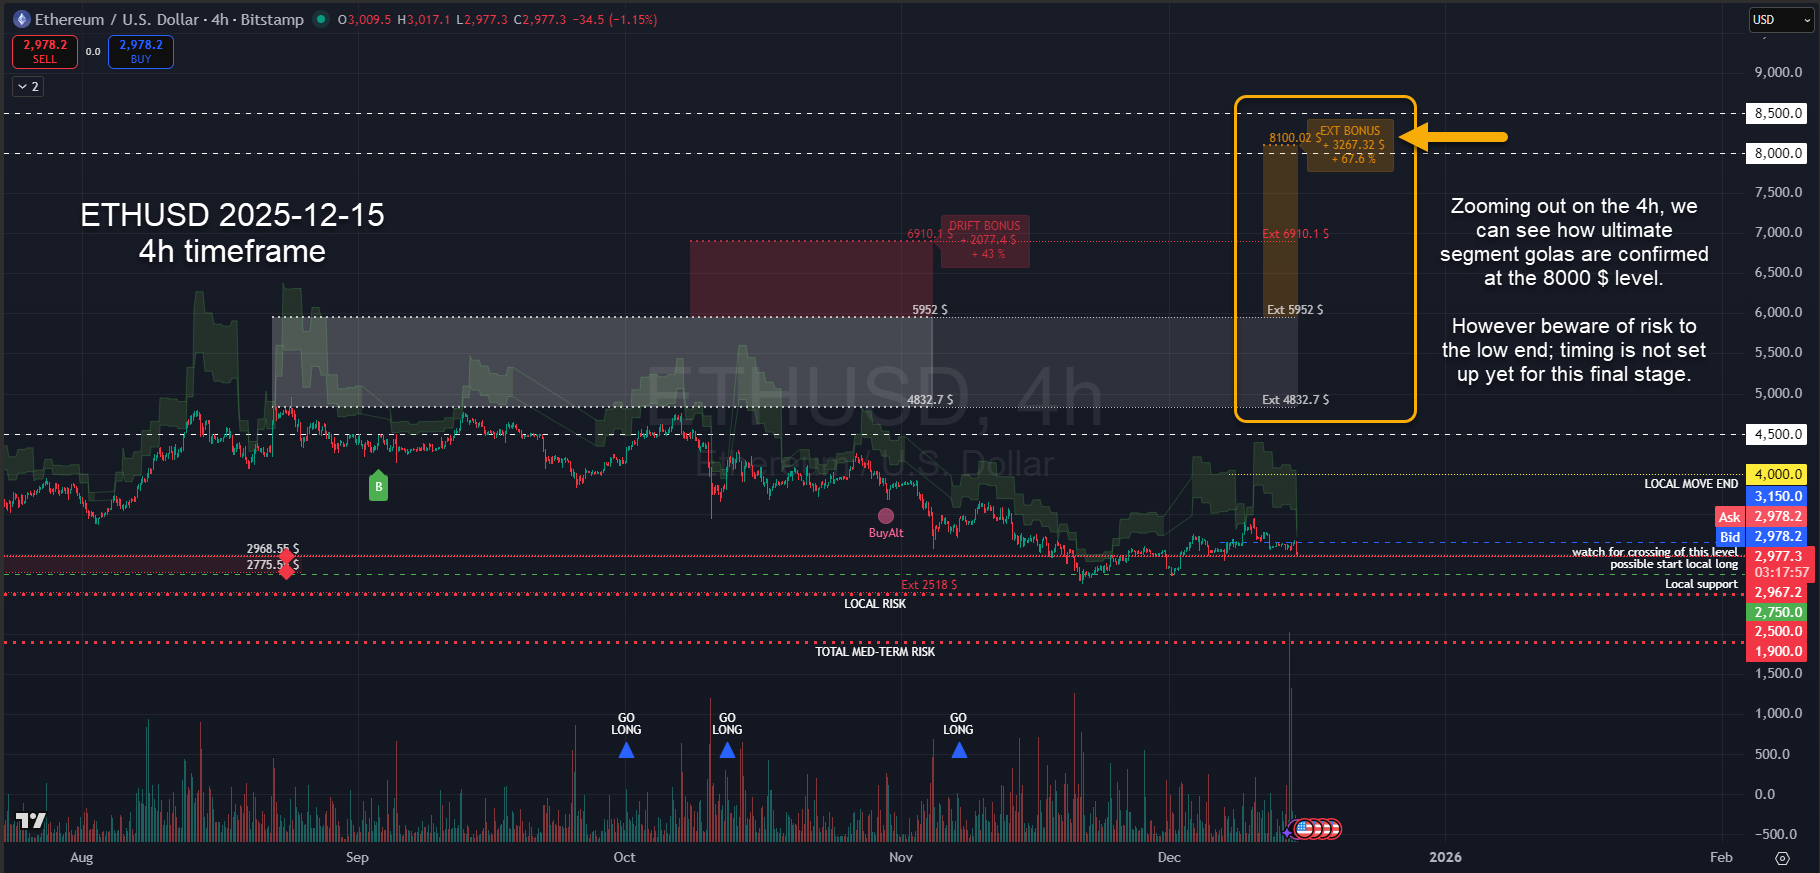
Task: Select the BuyAlt circle marker
Action: pyautogui.click(x=886, y=516)
